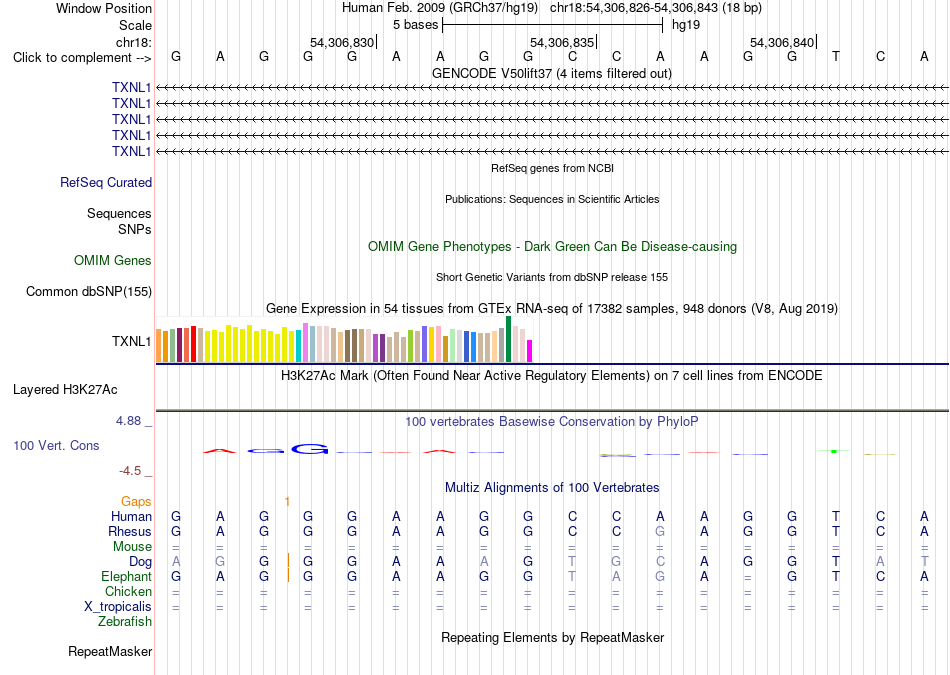This screenshot has height=675, width=950.
Task: Click the Scale label
Action: point(136,25)
